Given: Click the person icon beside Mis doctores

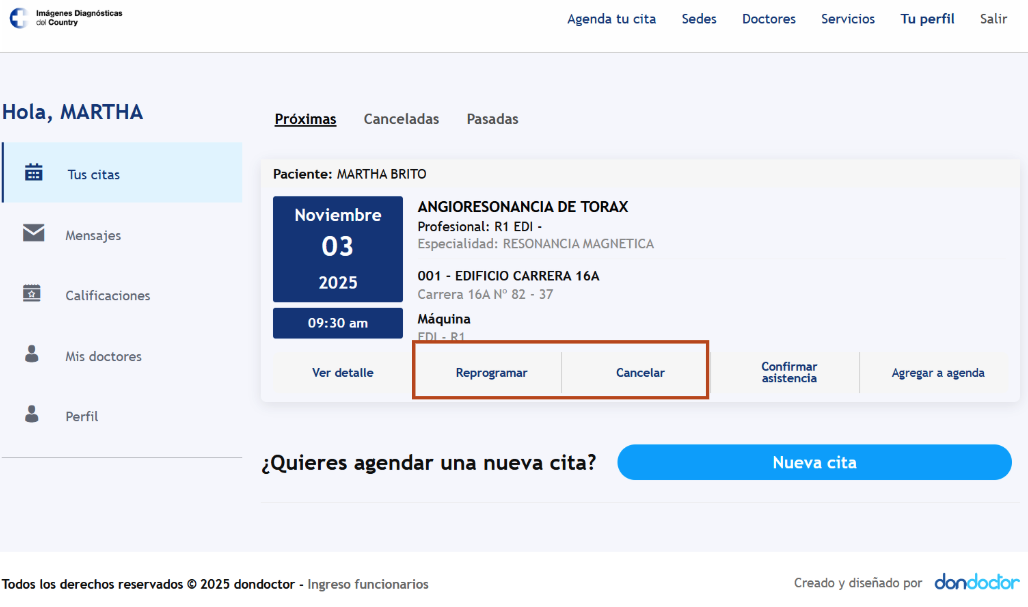Looking at the screenshot, I should [32, 354].
